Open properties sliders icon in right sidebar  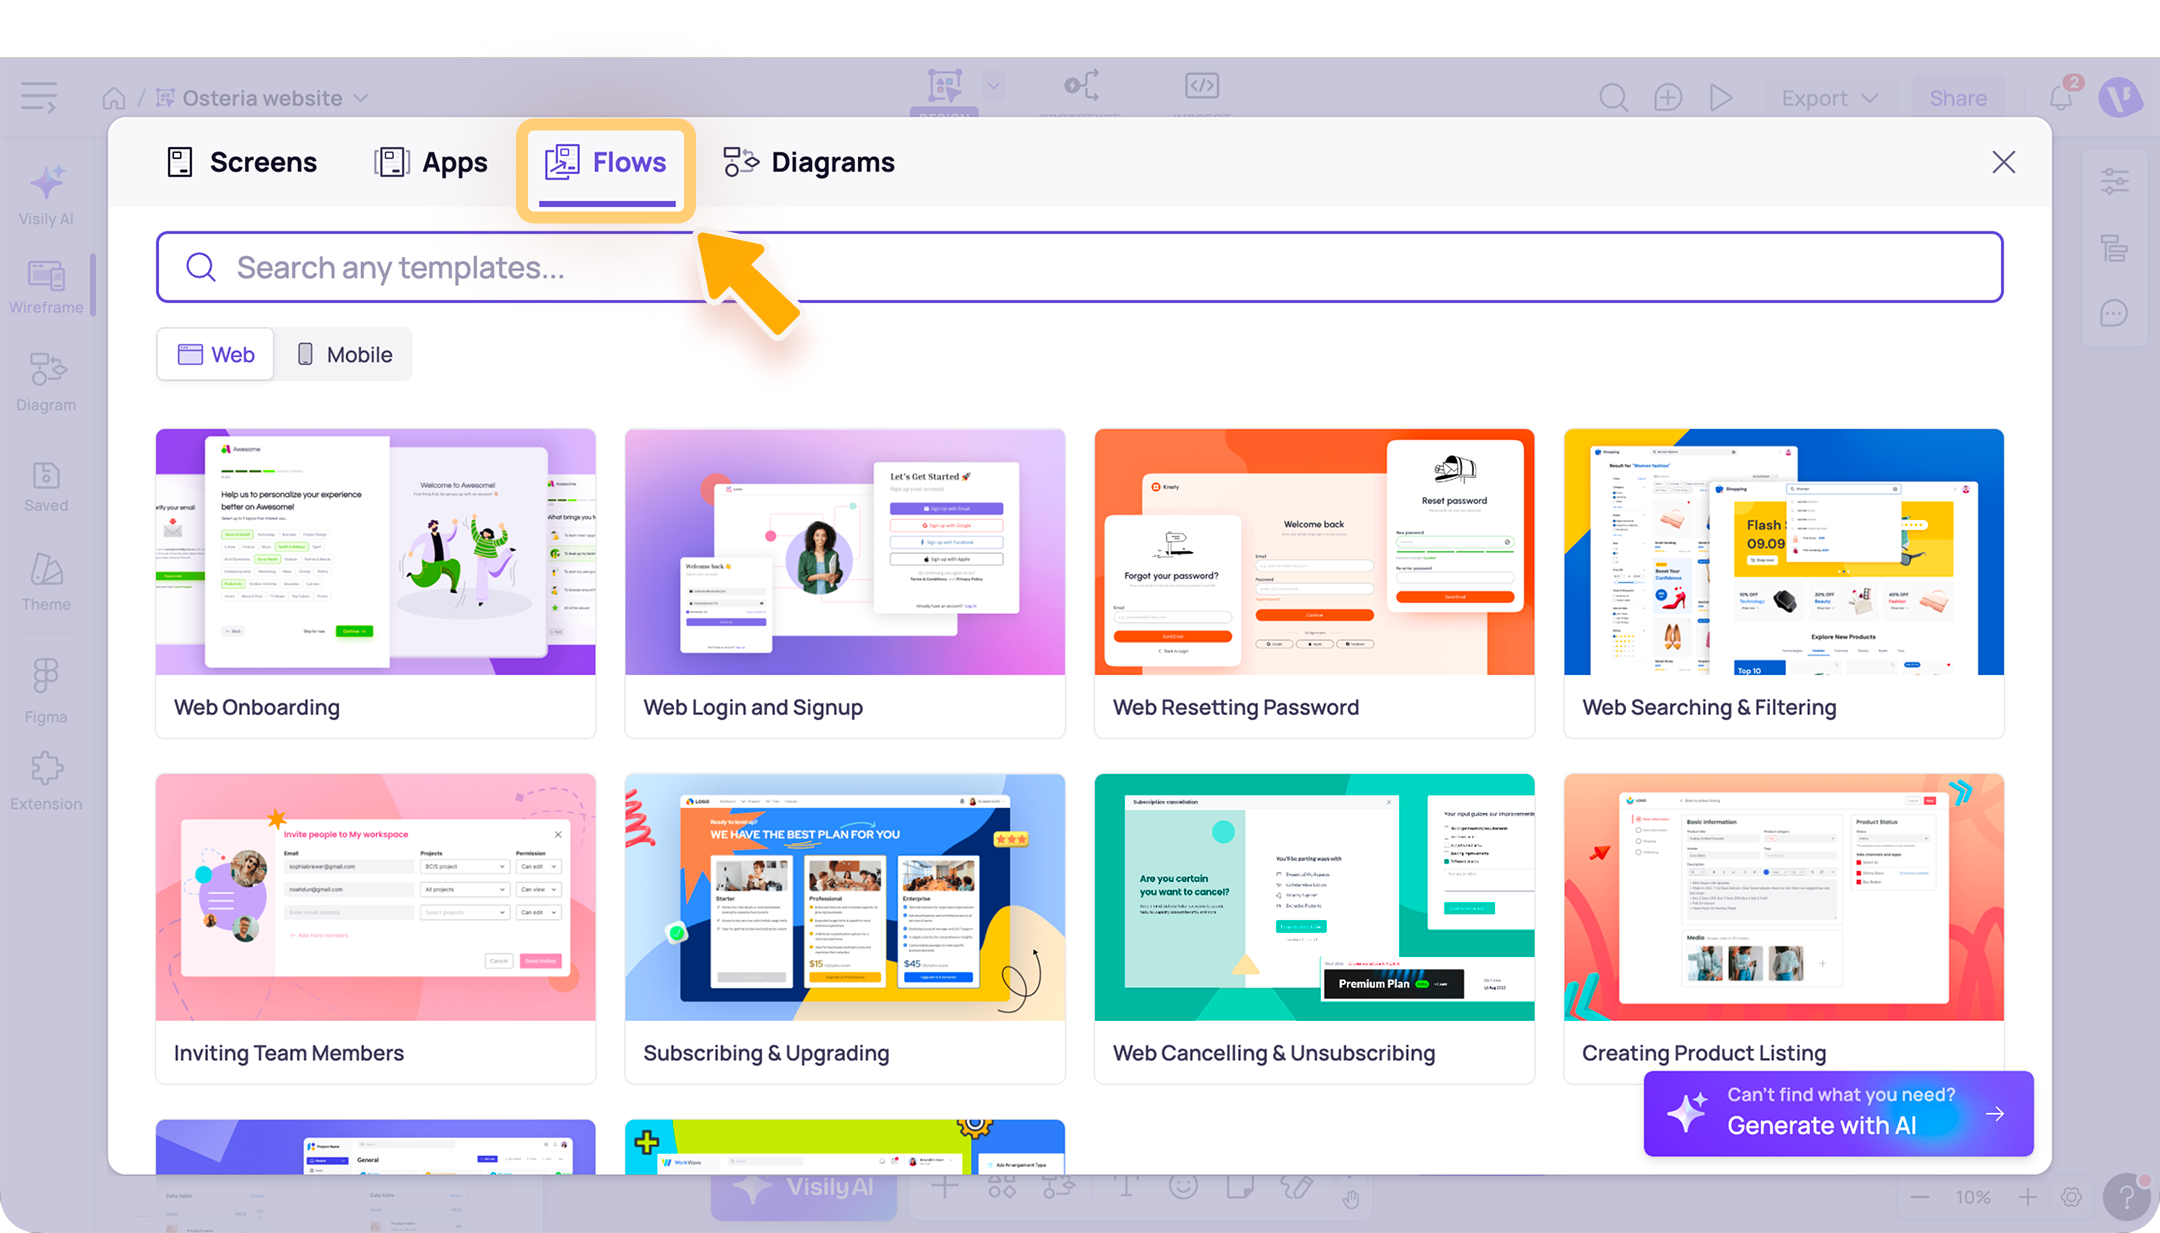2114,181
